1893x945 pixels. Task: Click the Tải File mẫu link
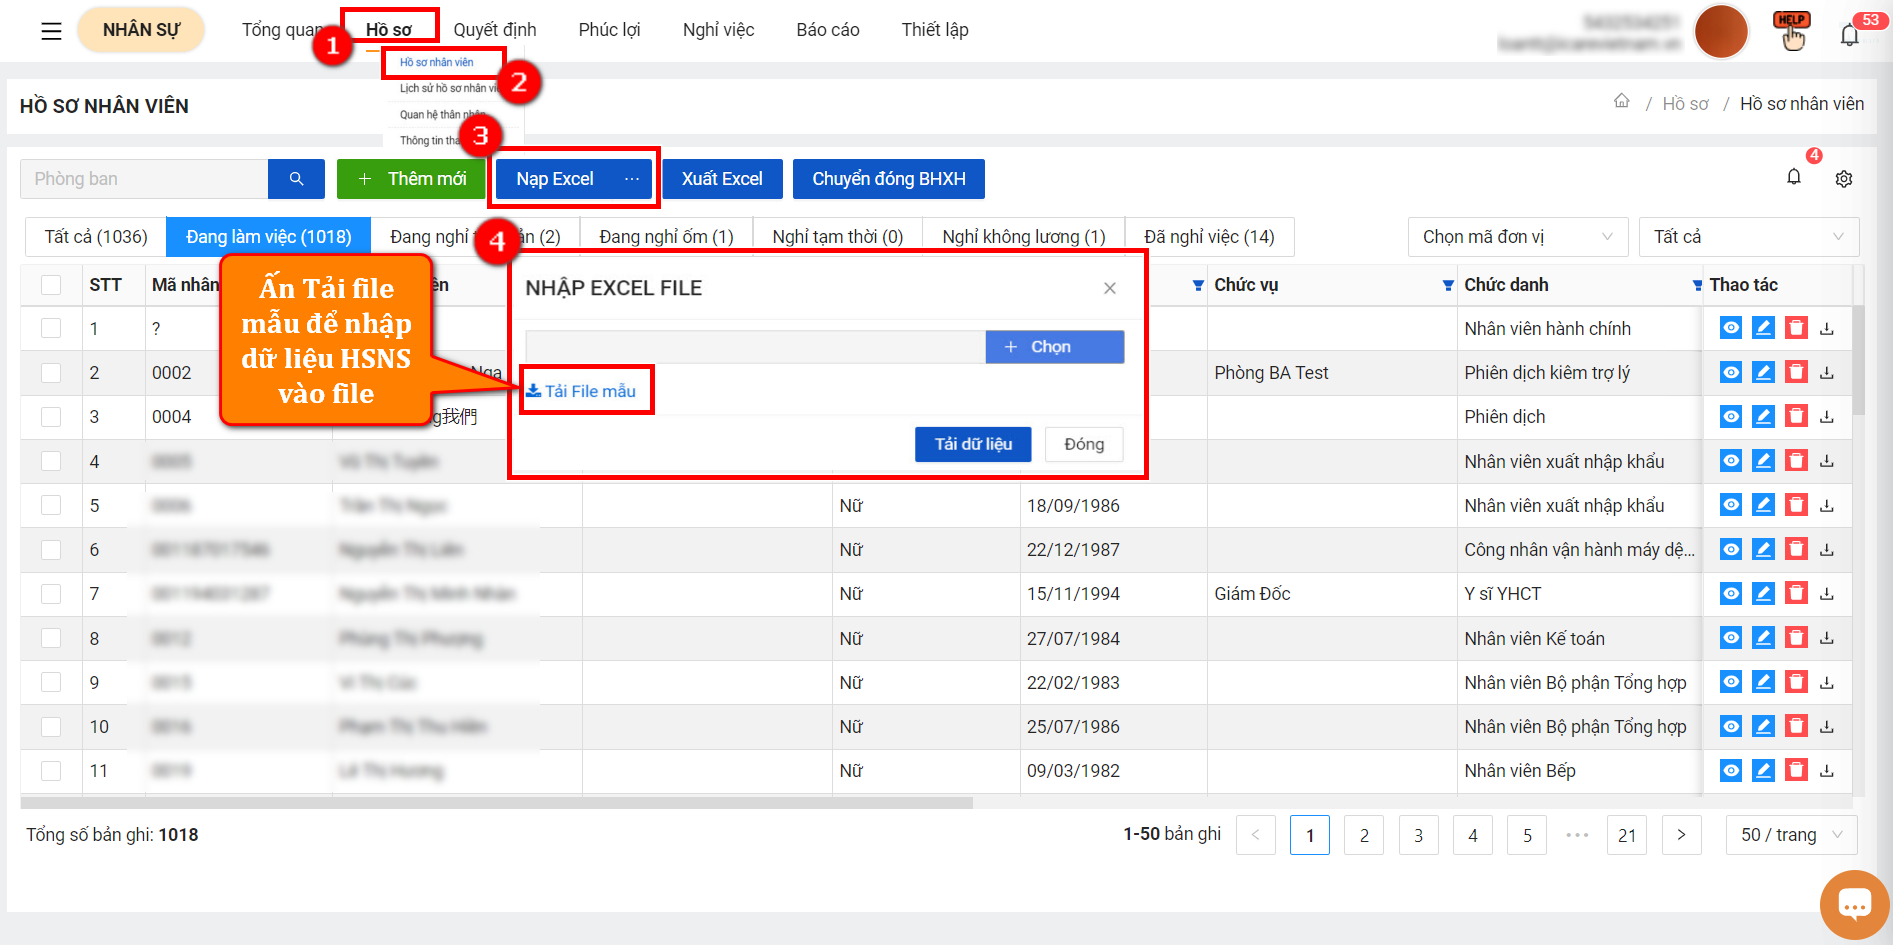[582, 391]
